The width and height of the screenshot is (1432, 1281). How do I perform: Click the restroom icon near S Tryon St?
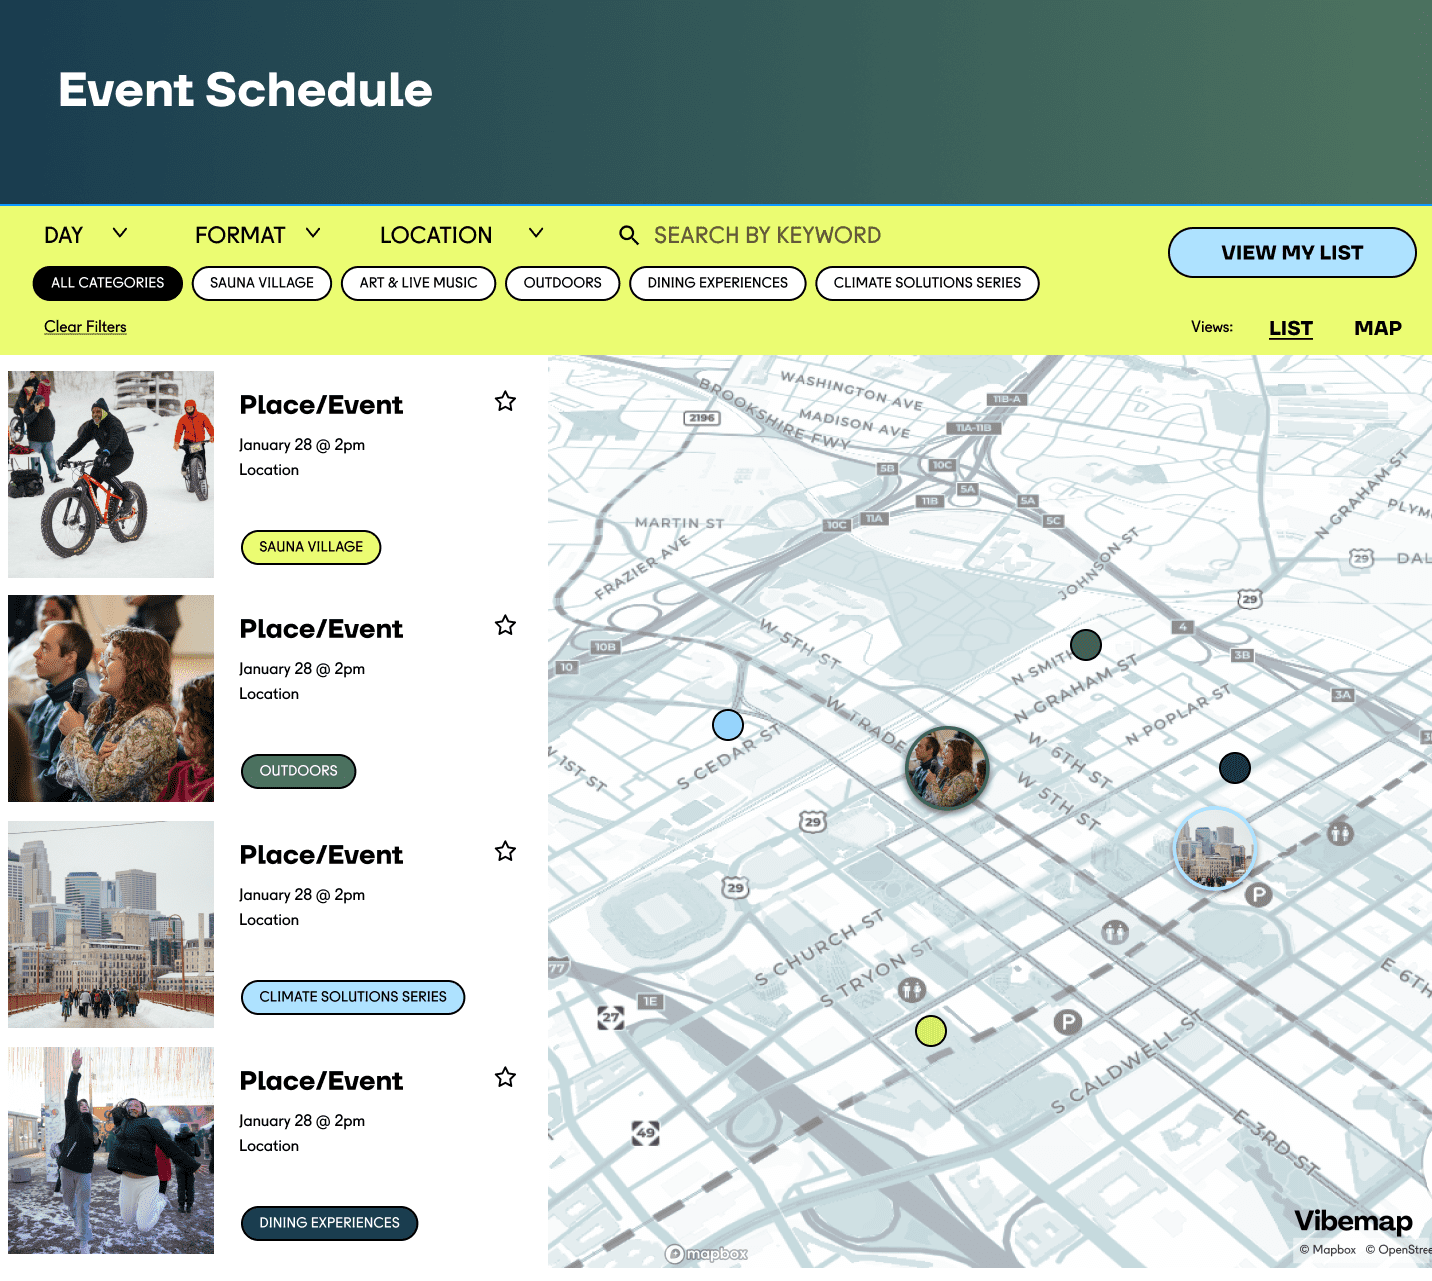coord(911,990)
